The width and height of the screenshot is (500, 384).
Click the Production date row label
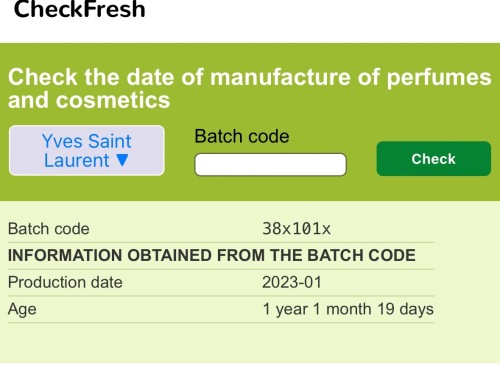65,282
